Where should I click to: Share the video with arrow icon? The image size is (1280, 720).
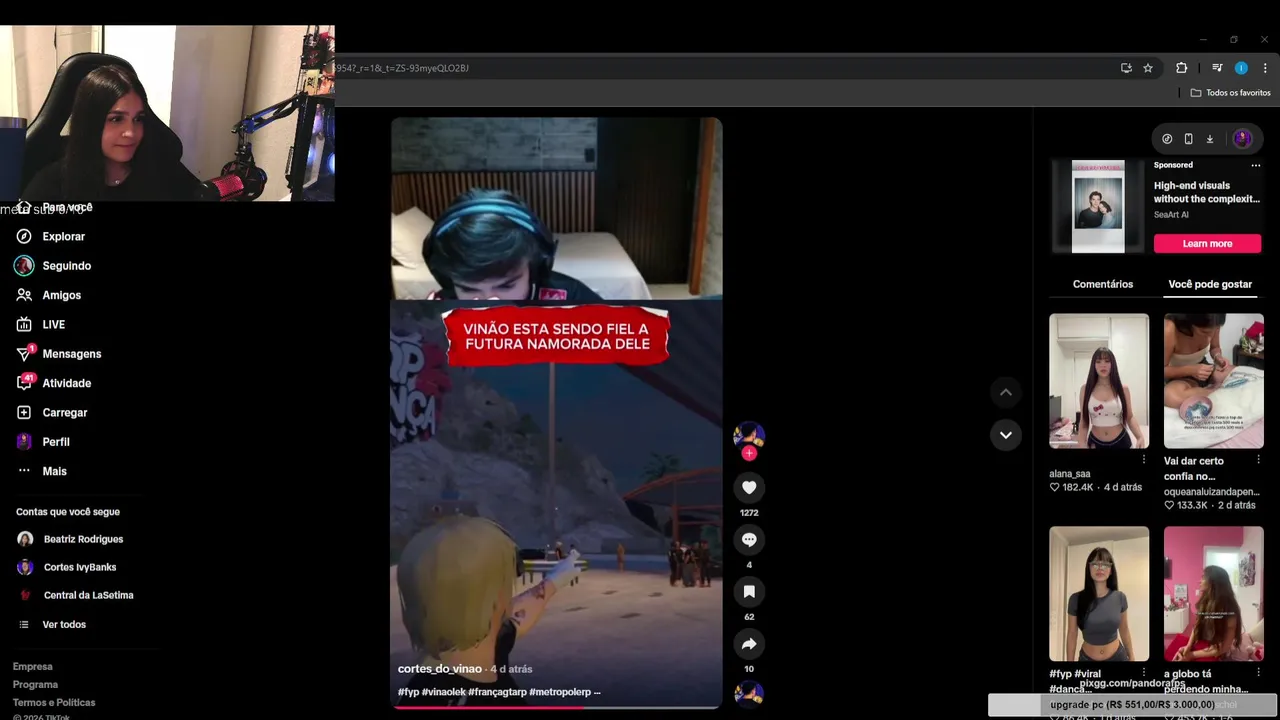[x=749, y=643]
